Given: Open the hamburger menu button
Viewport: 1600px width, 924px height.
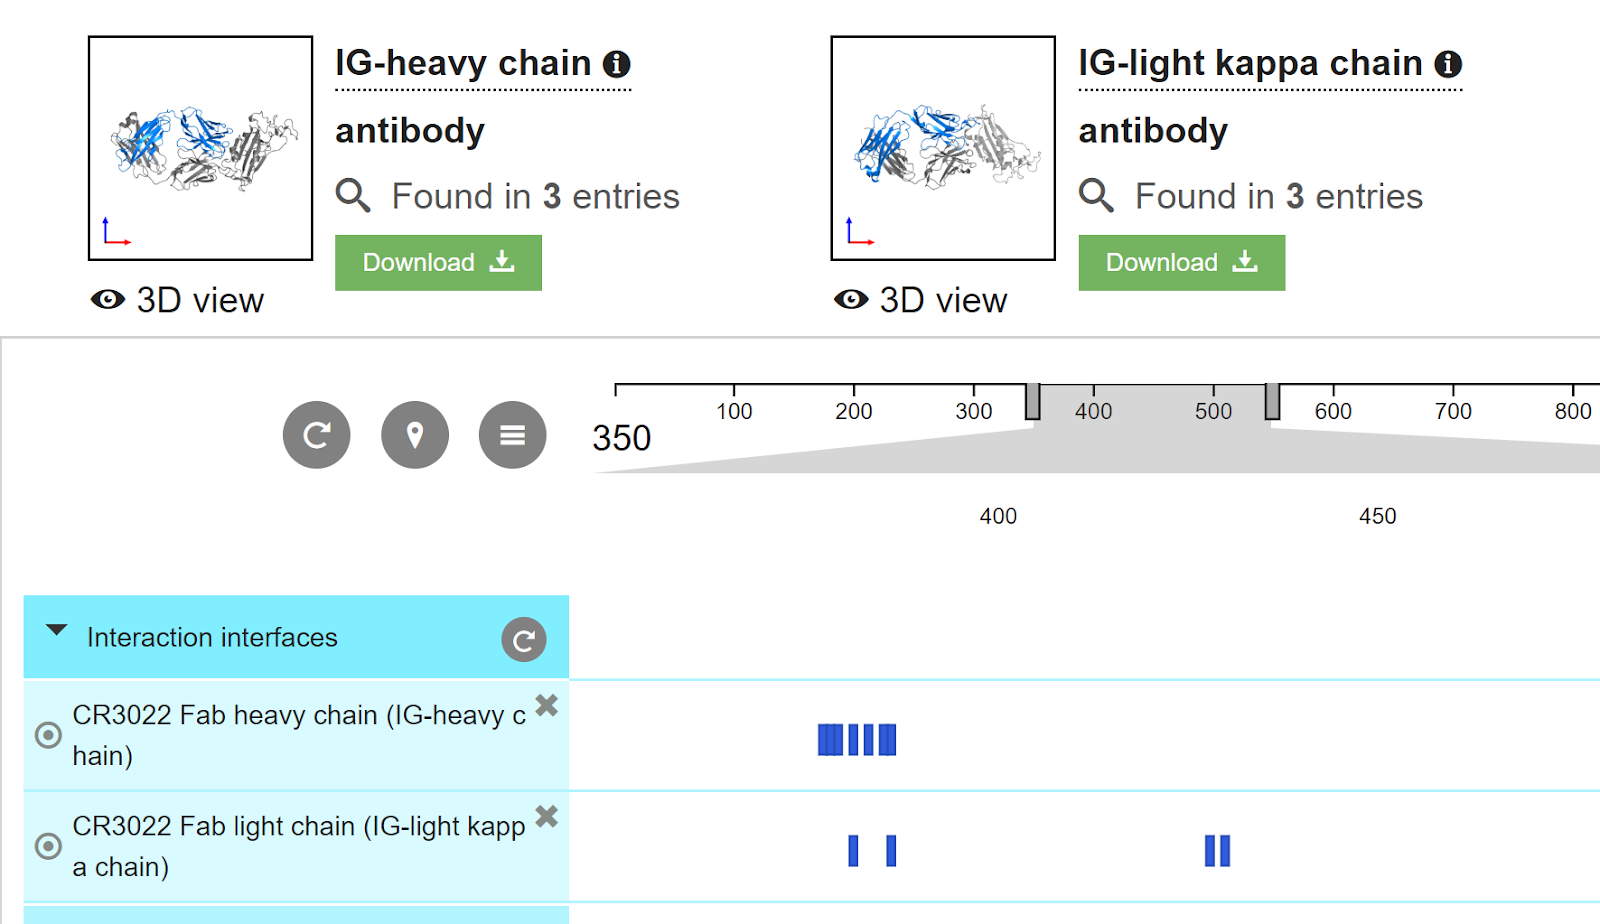Looking at the screenshot, I should pos(513,435).
